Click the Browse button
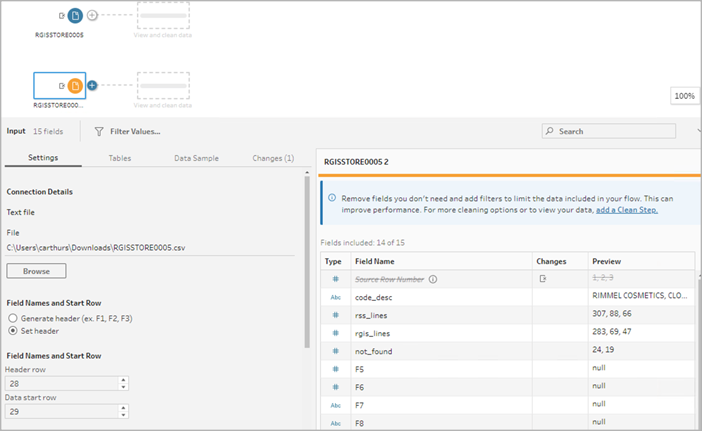702x431 pixels. [36, 271]
